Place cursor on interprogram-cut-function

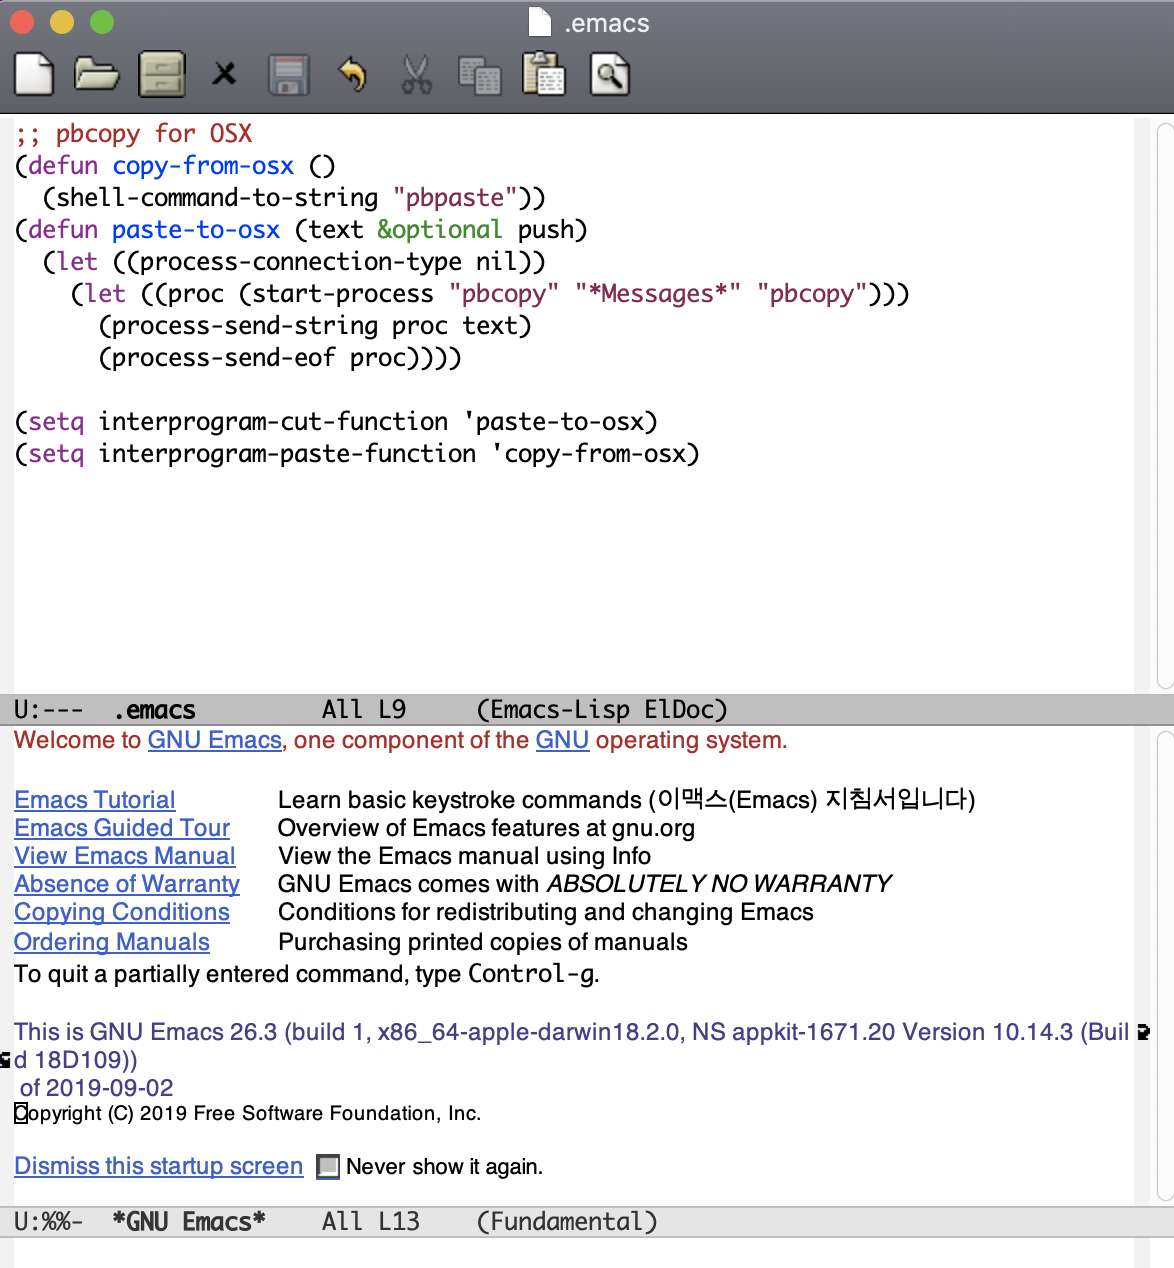(273, 422)
